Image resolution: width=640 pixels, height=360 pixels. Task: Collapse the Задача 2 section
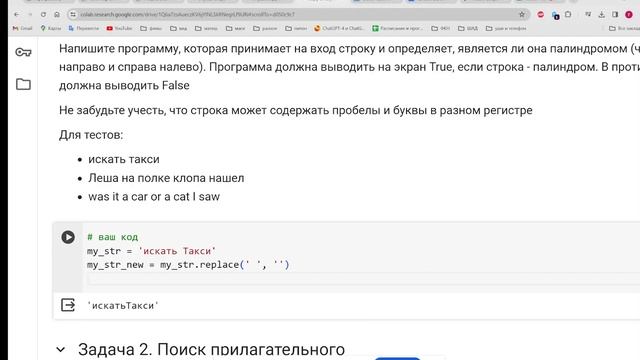[x=61, y=349]
